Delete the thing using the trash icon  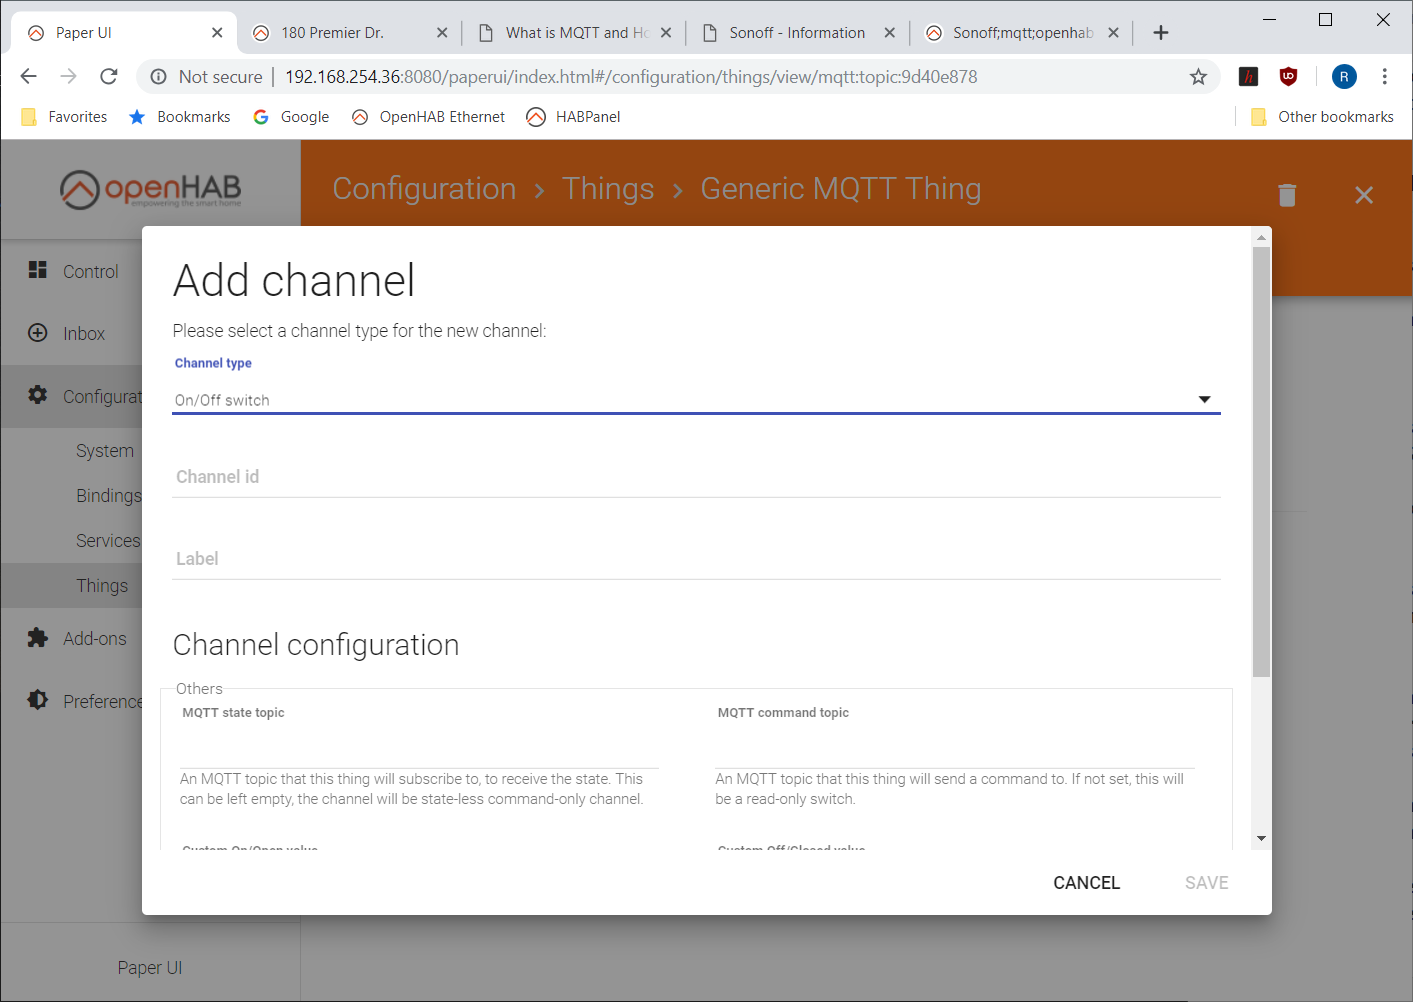(1287, 195)
